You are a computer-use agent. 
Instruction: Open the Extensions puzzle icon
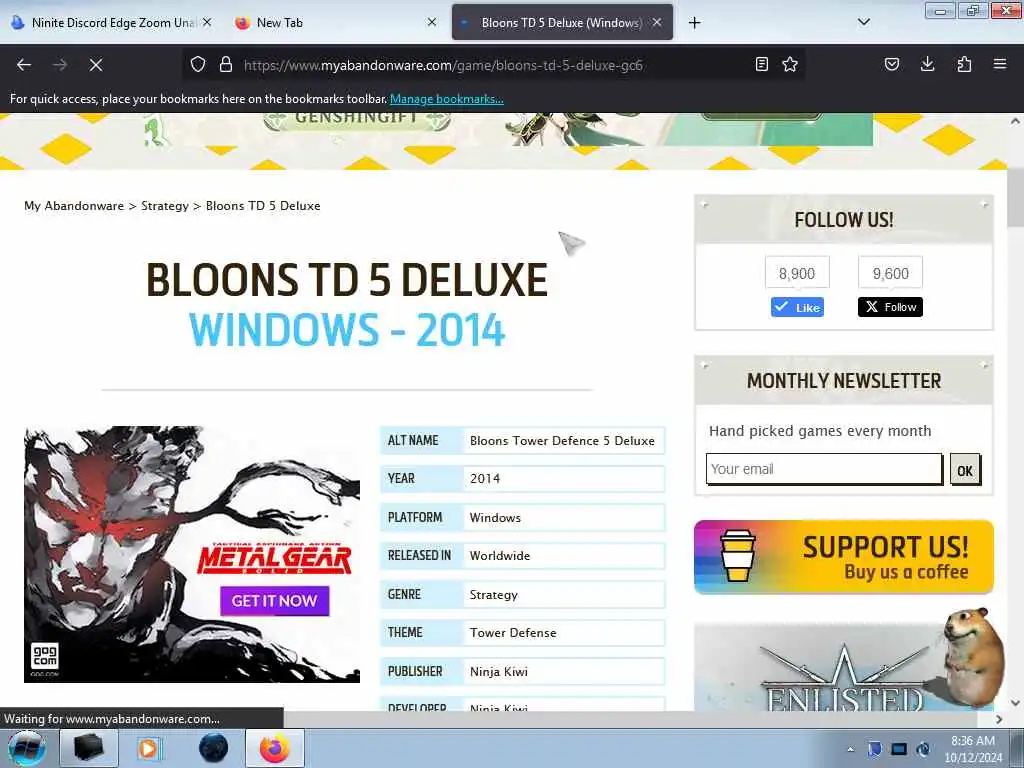(964, 64)
